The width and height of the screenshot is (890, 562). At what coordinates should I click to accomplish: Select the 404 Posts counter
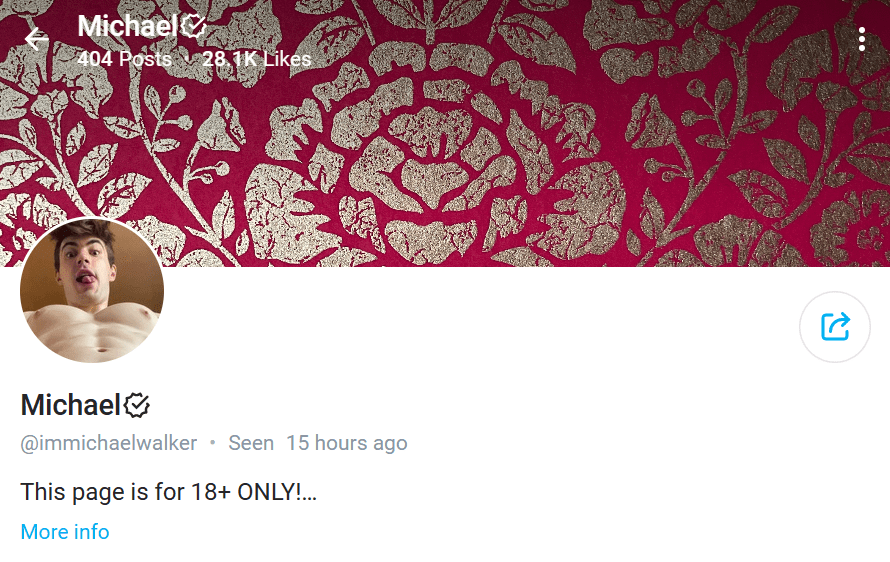pyautogui.click(x=124, y=58)
